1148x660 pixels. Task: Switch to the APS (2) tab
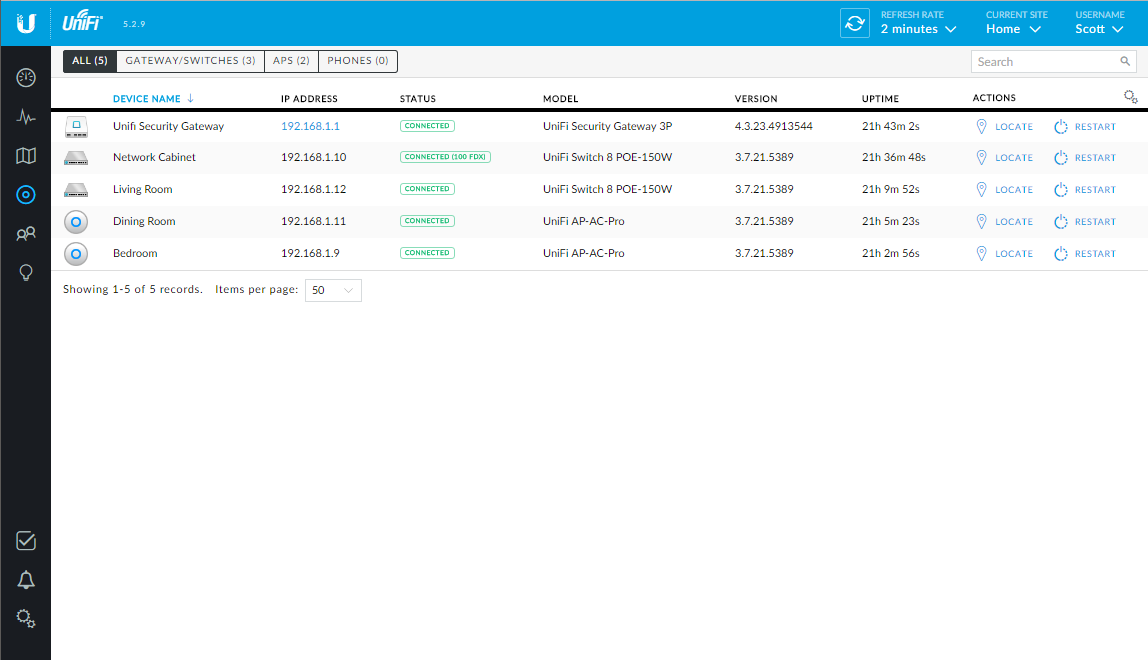point(290,61)
